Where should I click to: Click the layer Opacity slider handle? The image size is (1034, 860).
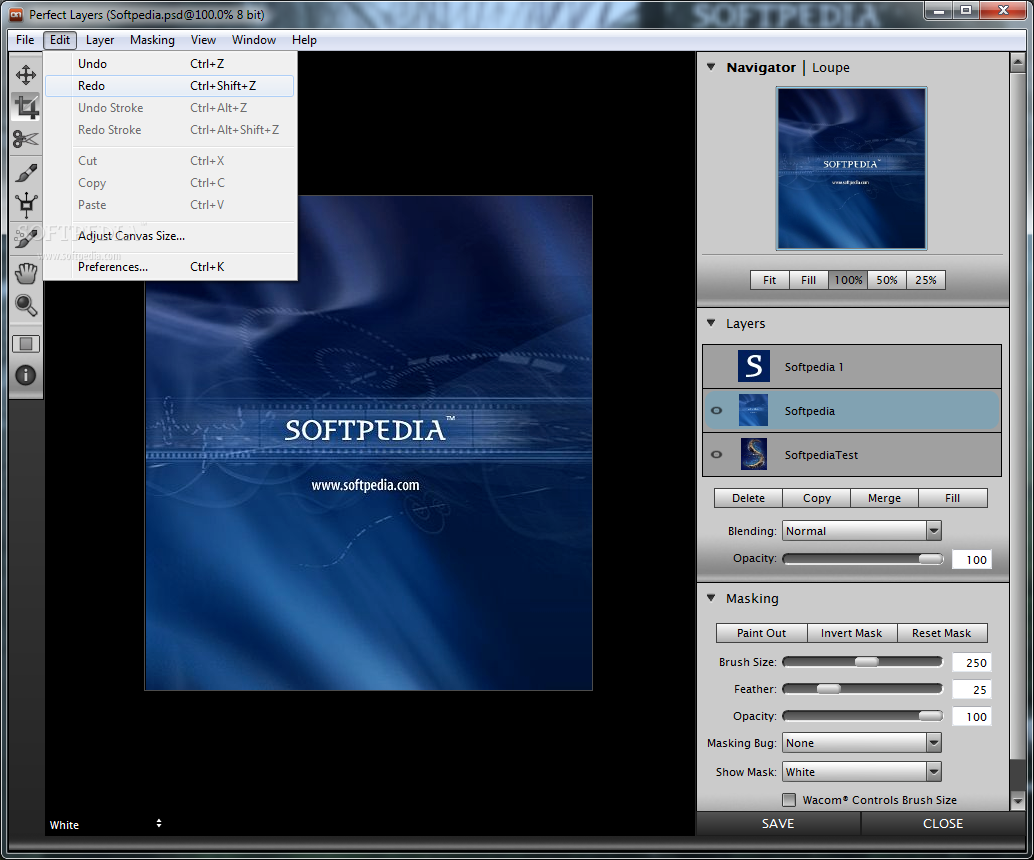[930, 559]
